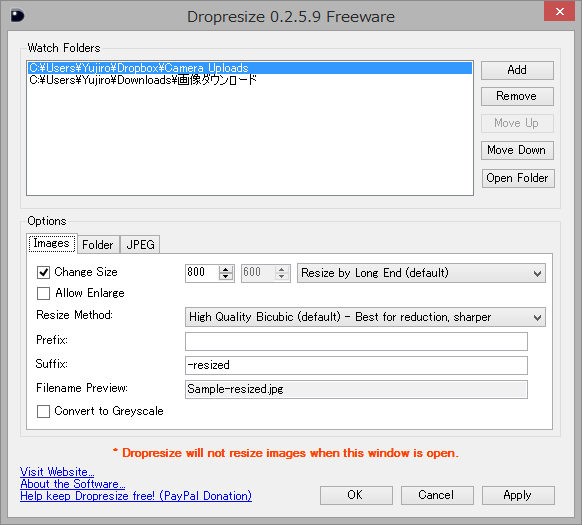582x525 pixels.
Task: Select the Dropbox Camera Uploads folder entry
Action: tap(250, 68)
